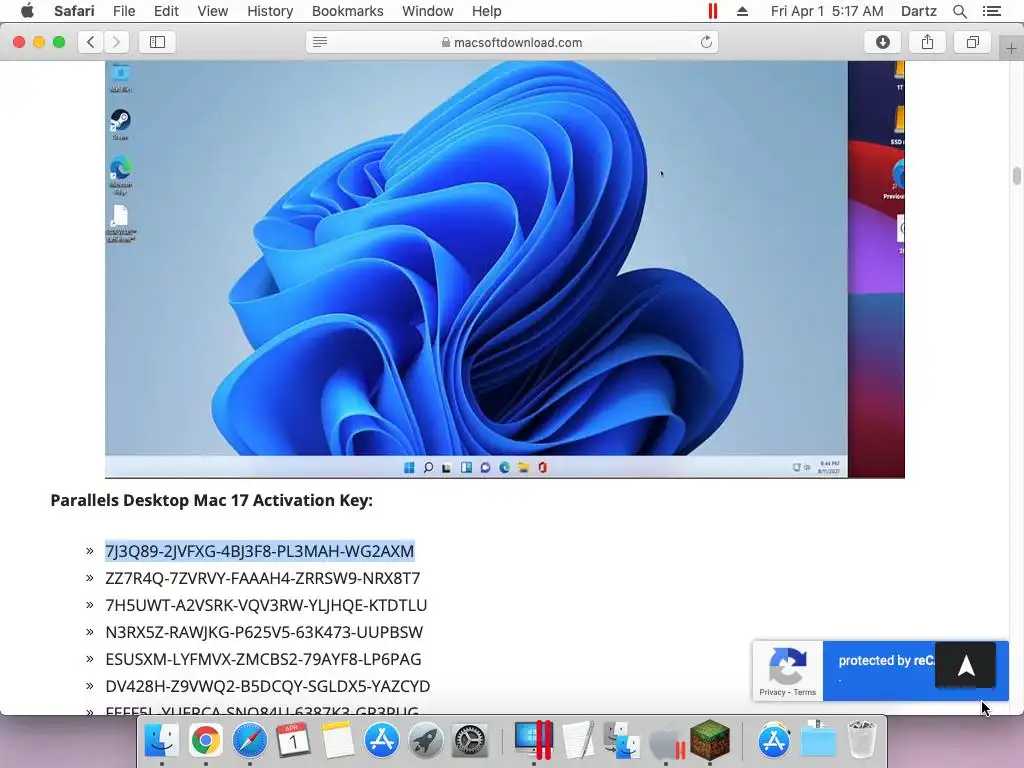Click the eject icon in menu bar
Screen dimensions: 1024x768
click(742, 11)
